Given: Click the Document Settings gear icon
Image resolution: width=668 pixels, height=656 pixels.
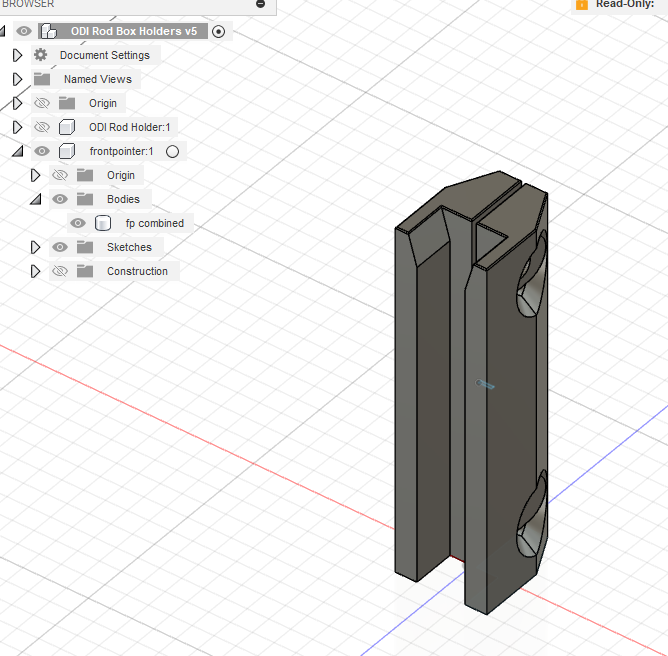Looking at the screenshot, I should pyautogui.click(x=41, y=55).
